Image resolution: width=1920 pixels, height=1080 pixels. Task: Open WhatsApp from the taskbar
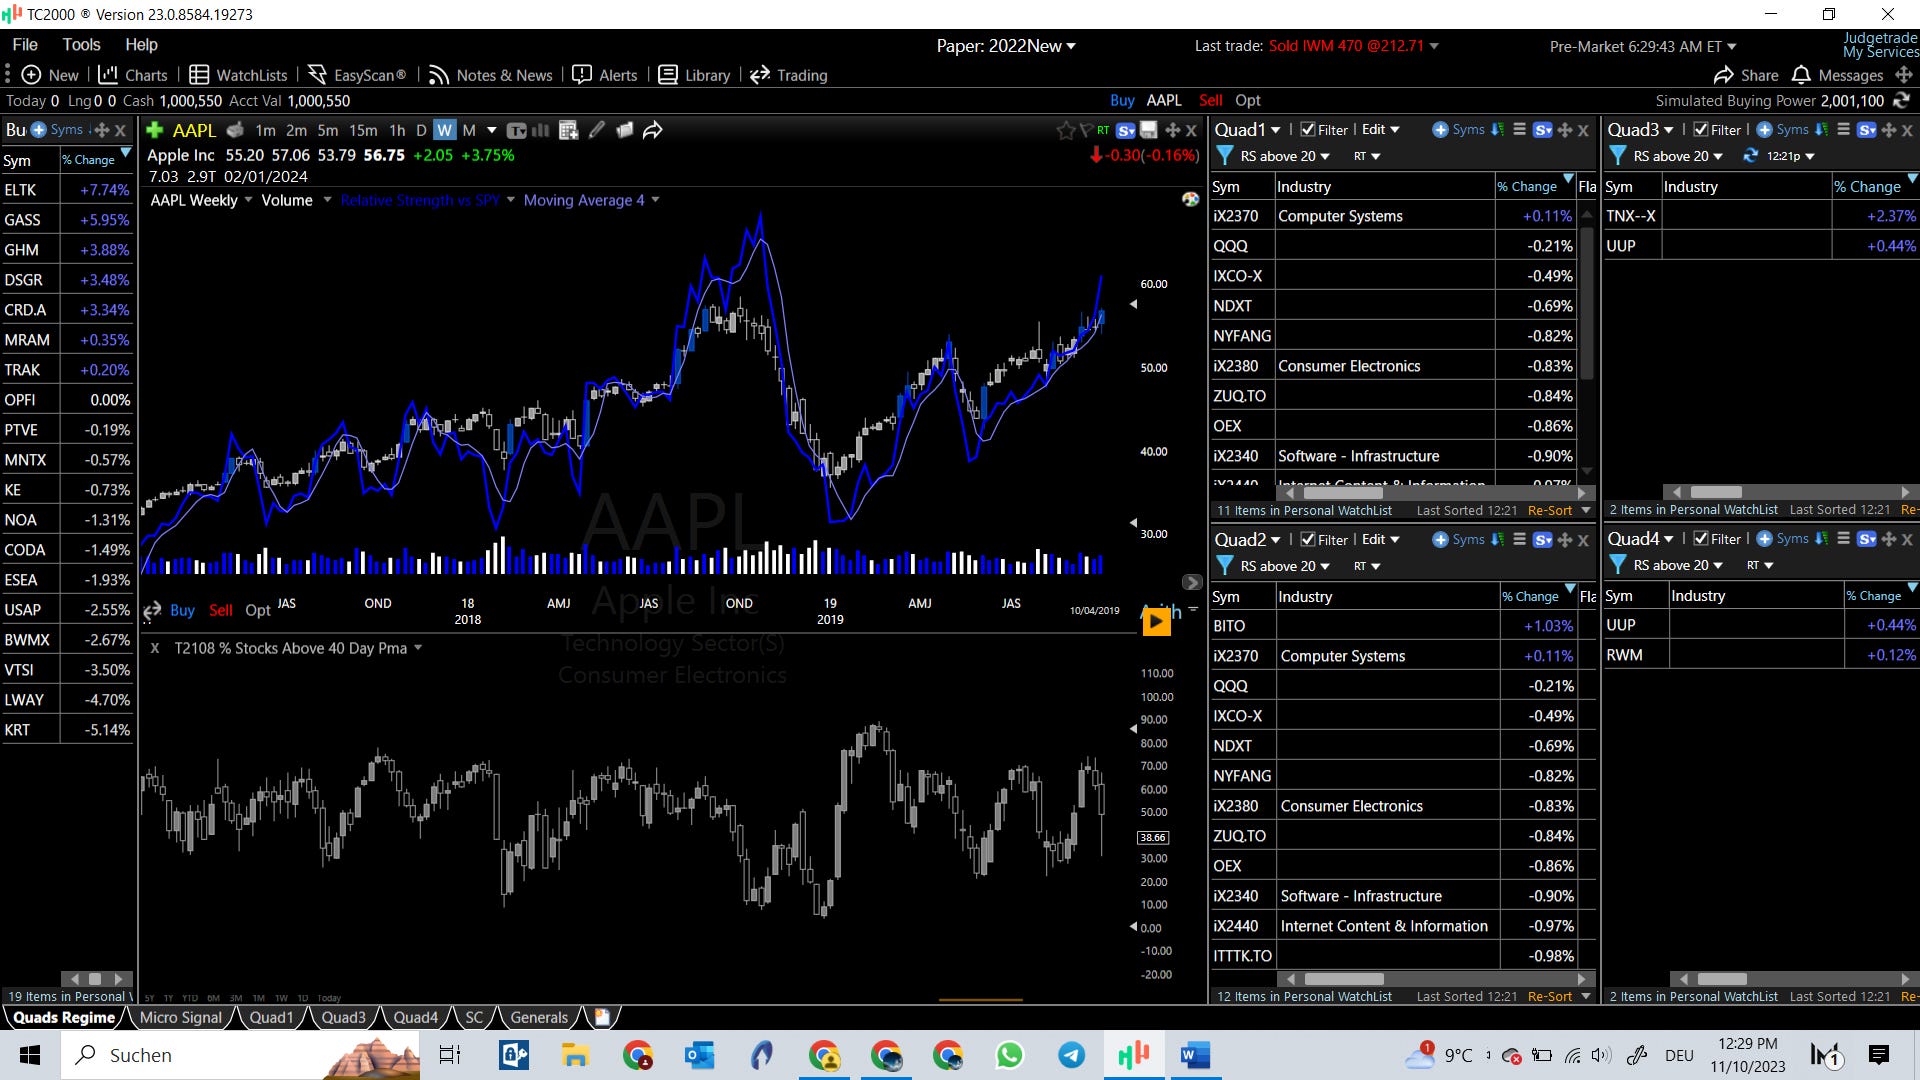pyautogui.click(x=1010, y=1055)
